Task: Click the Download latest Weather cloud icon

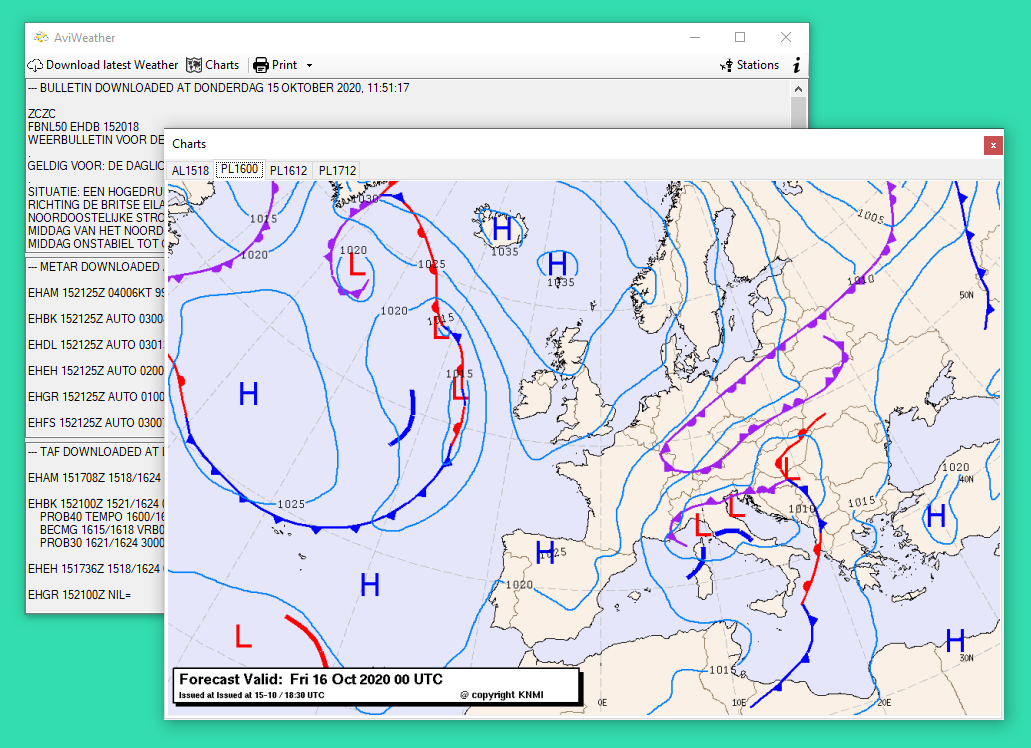Action: pyautogui.click(x=35, y=65)
